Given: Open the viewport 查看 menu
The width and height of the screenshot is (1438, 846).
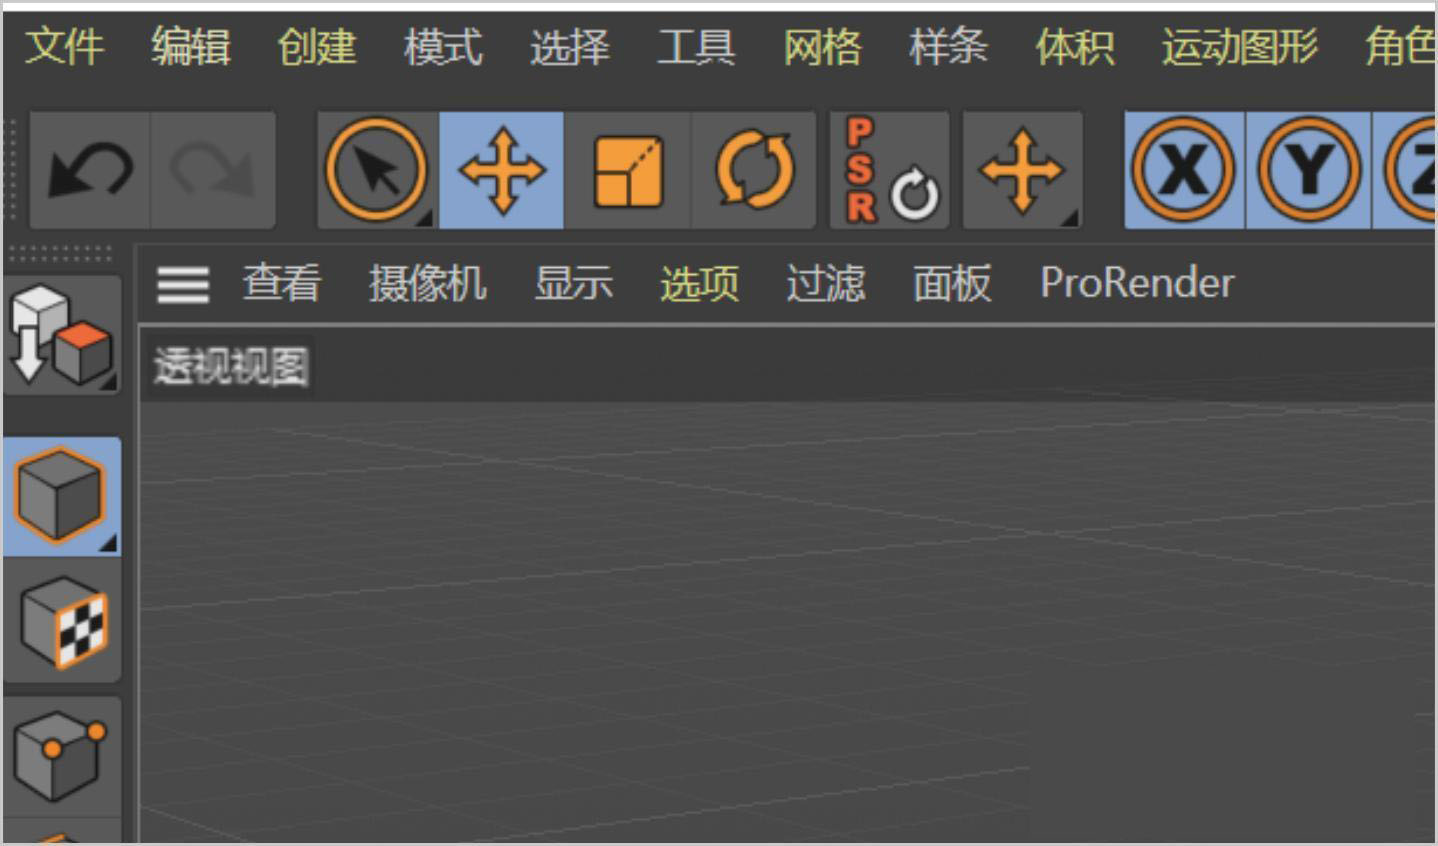Looking at the screenshot, I should (x=282, y=283).
